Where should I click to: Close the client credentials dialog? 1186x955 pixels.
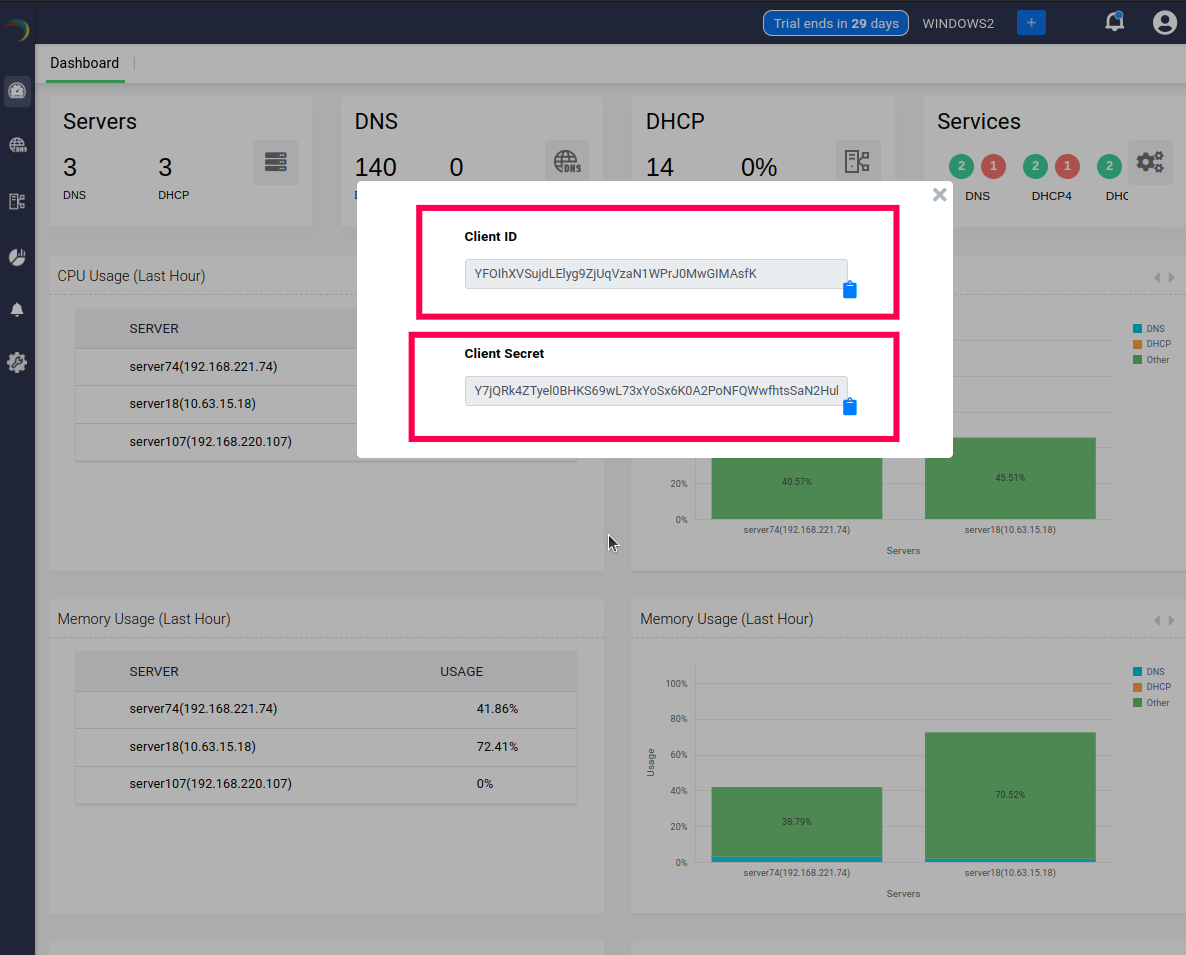[x=939, y=195]
